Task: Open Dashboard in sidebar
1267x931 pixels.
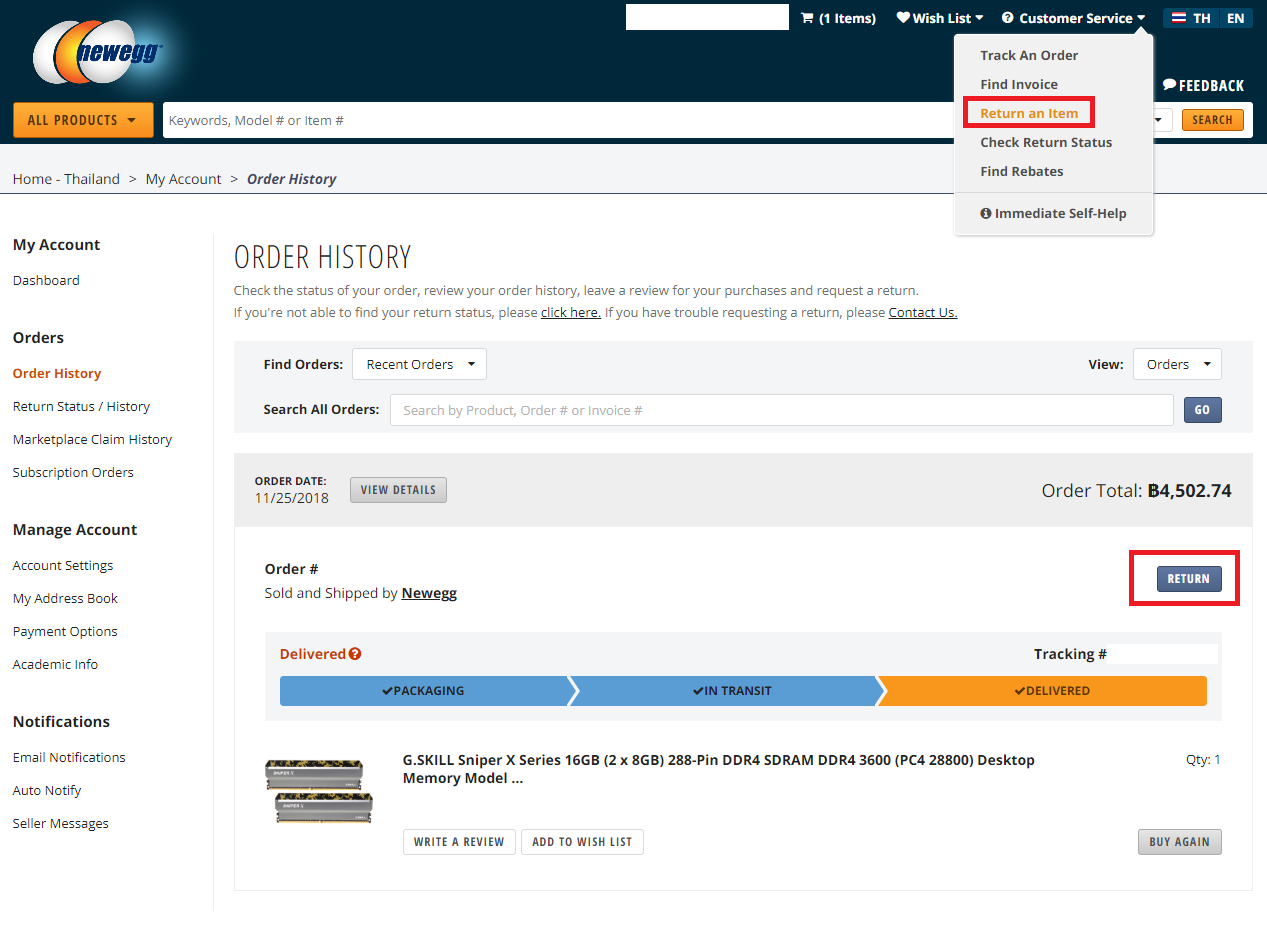Action: click(46, 280)
